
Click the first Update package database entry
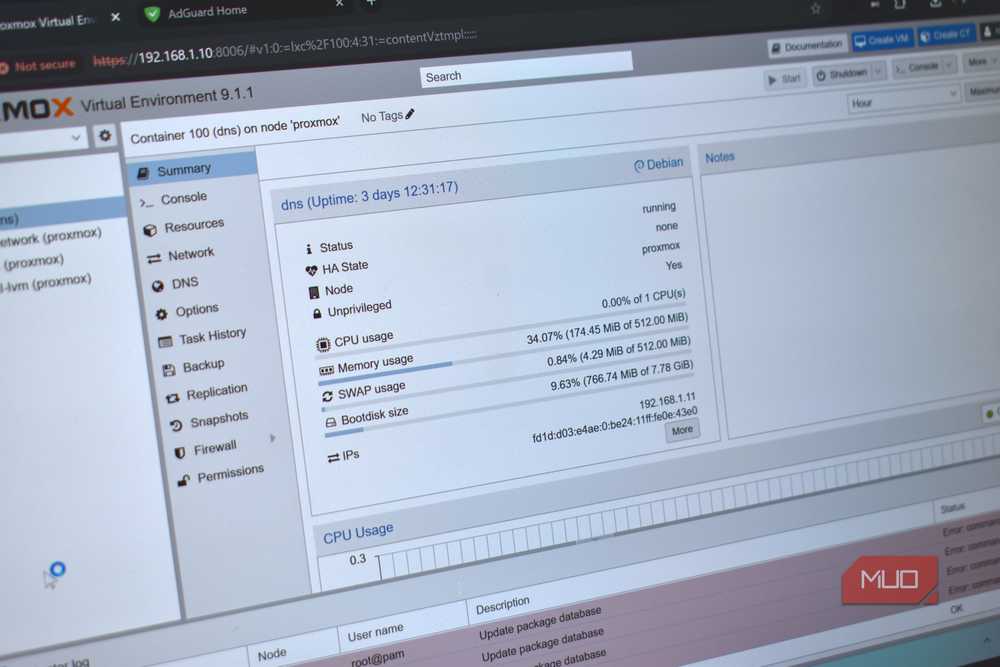(540, 623)
